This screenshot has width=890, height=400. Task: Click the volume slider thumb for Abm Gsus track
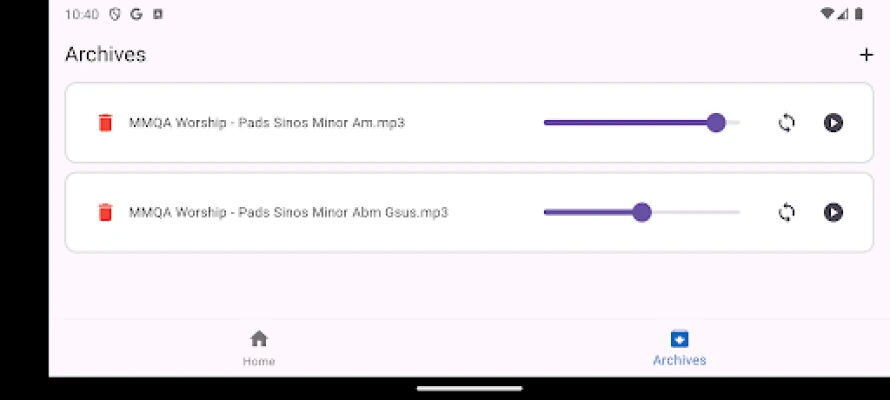tap(642, 212)
